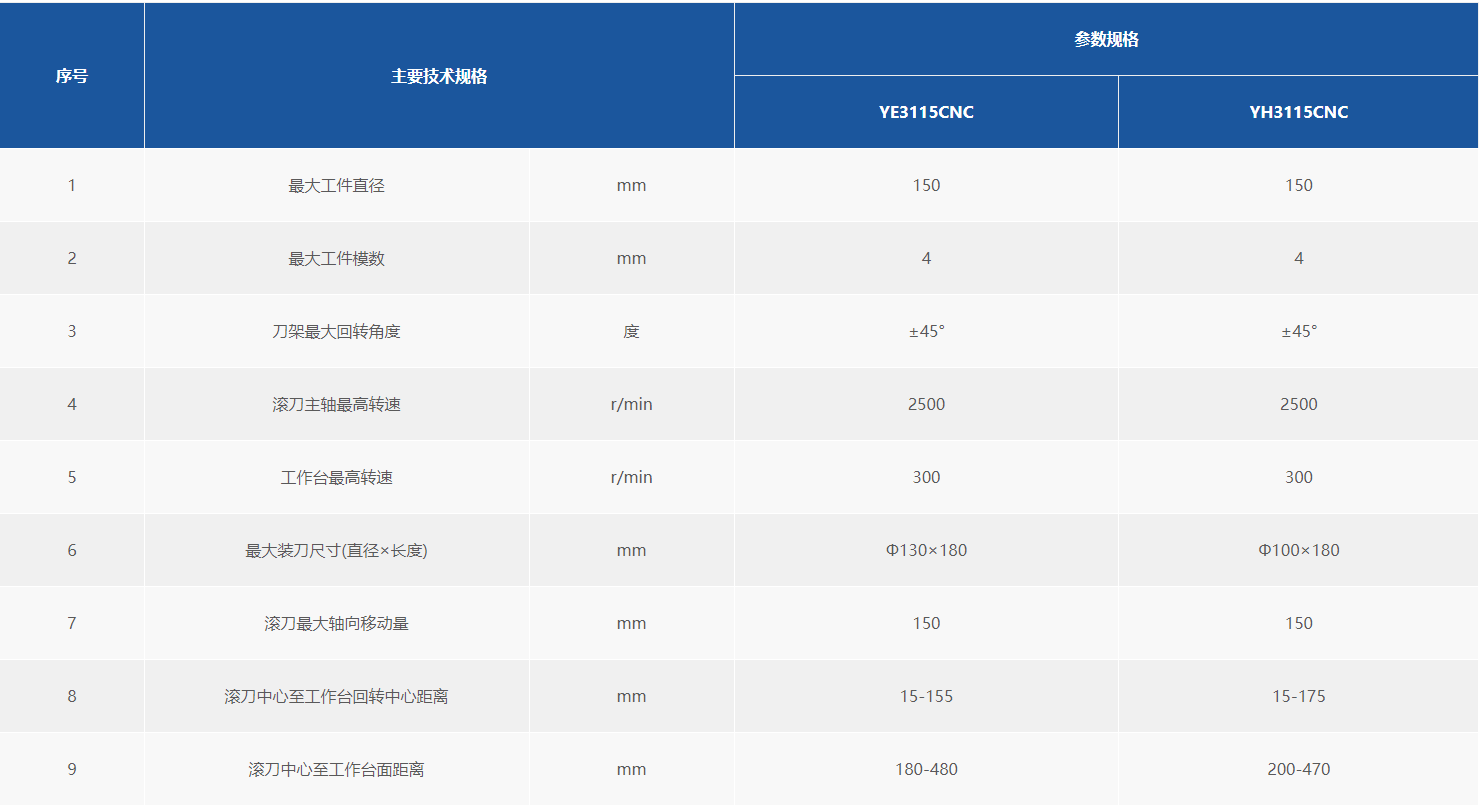Click sequence number 1 in 序号 column
This screenshot has width=1482, height=810.
[x=72, y=185]
